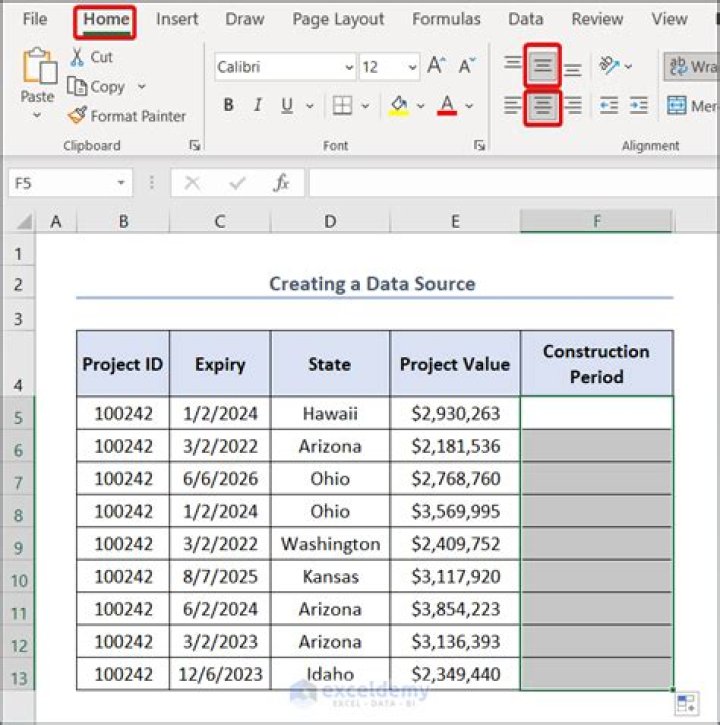Open the Calibri font name dropdown
Viewport: 720px width, 725px height.
[349, 68]
